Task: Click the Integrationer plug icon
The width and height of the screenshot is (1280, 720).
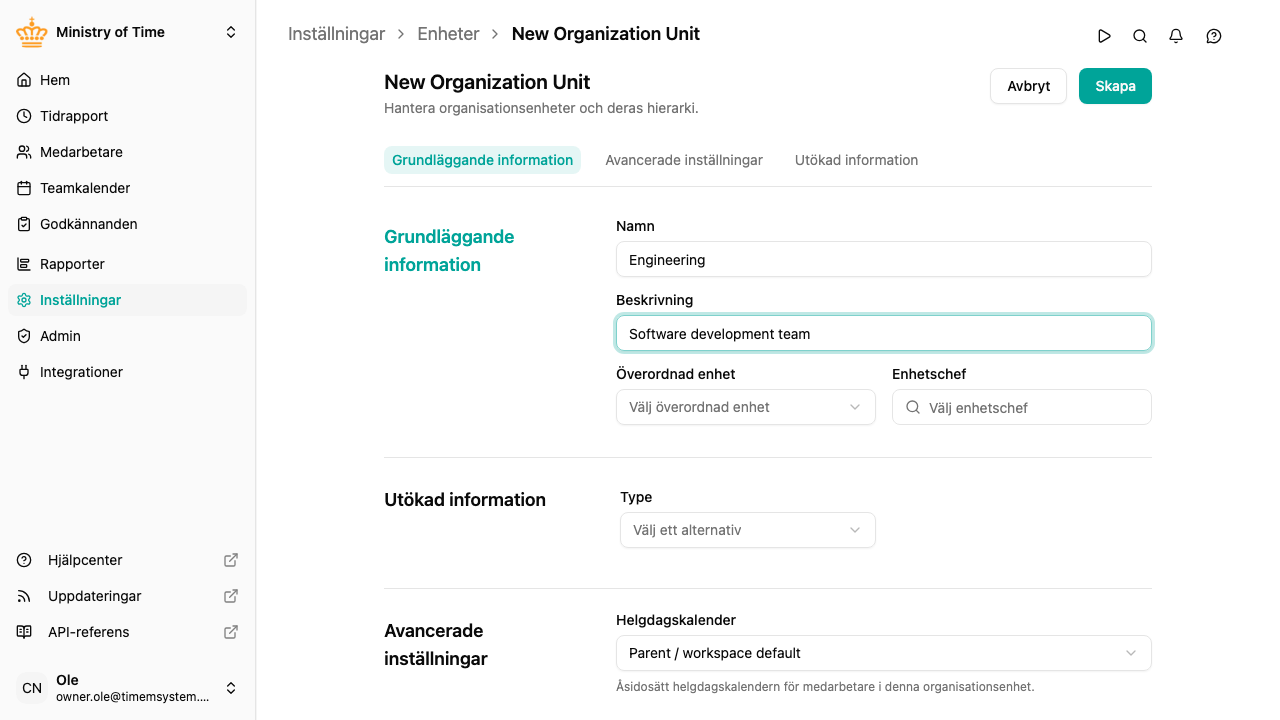Action: point(25,372)
